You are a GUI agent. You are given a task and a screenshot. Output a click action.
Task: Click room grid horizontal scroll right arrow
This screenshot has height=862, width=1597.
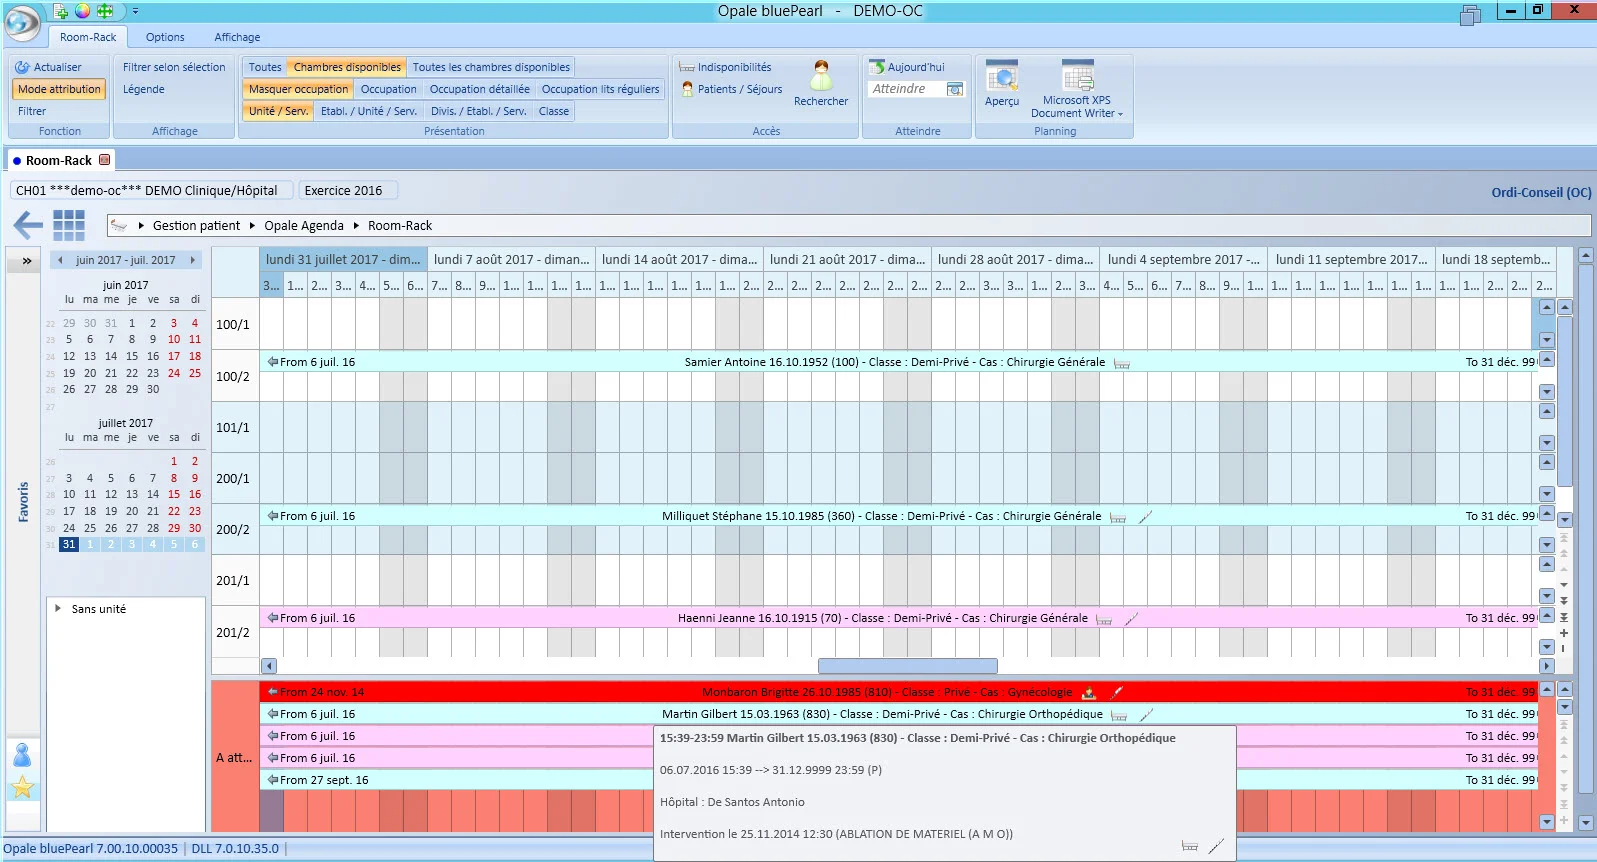1547,666
